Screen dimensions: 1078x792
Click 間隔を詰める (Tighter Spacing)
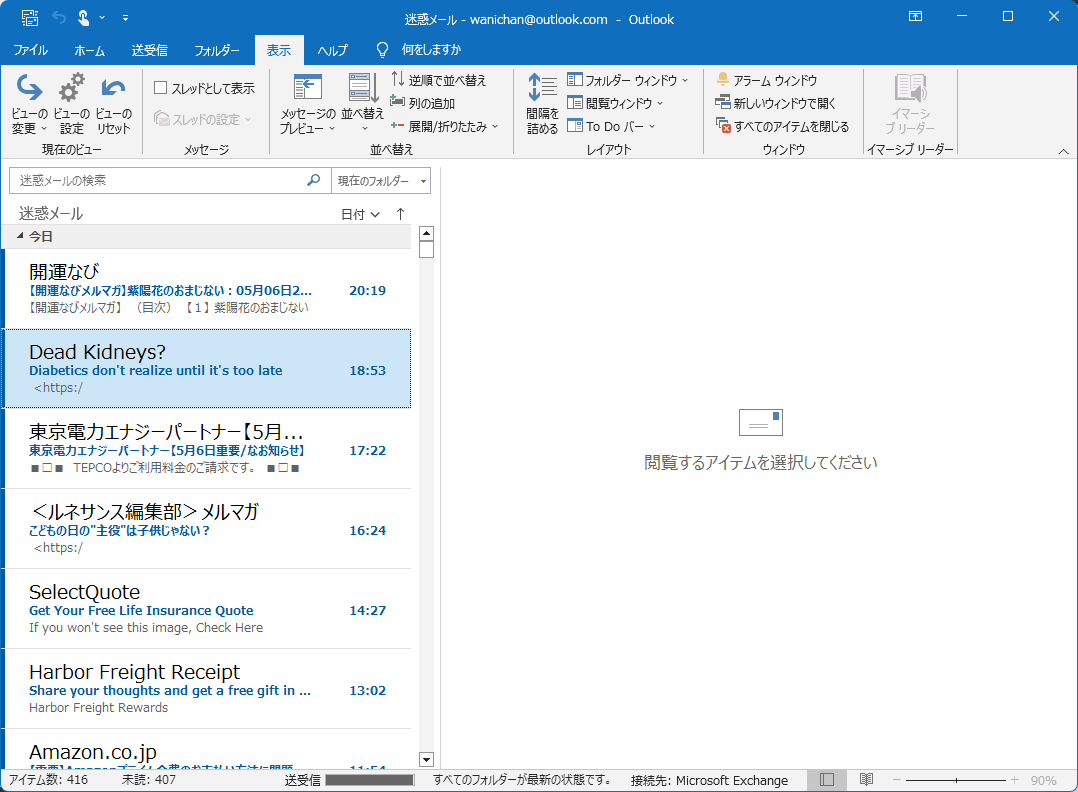(542, 104)
